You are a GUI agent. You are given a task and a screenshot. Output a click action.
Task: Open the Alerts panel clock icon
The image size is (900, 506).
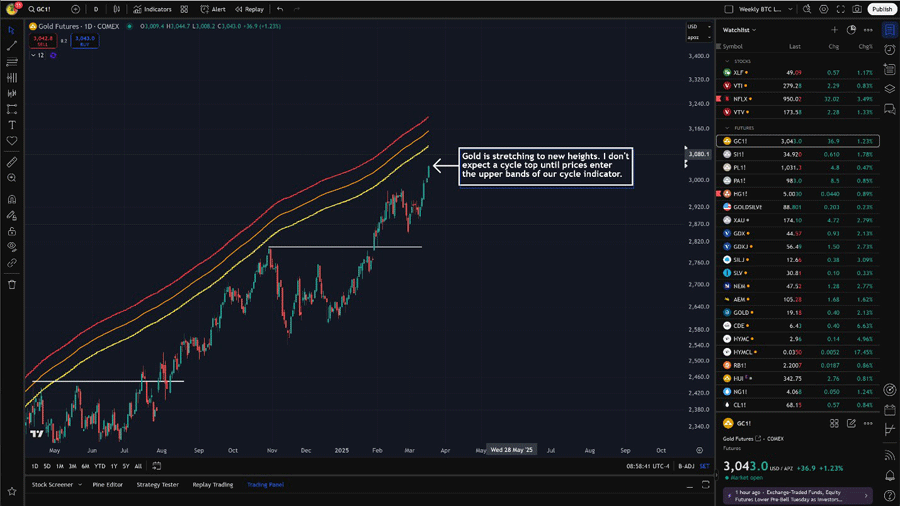pos(889,50)
